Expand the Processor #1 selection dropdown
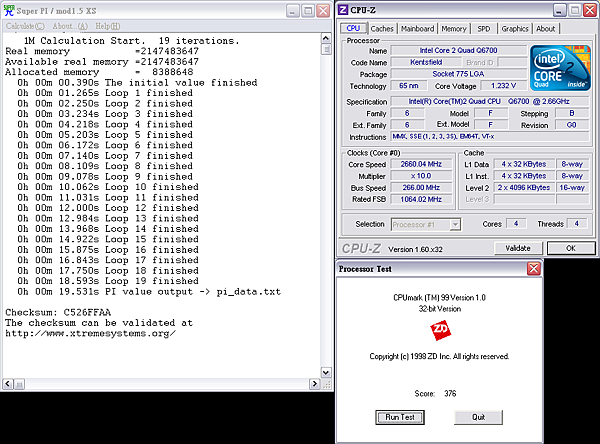Image resolution: width=600 pixels, height=444 pixels. tap(455, 224)
